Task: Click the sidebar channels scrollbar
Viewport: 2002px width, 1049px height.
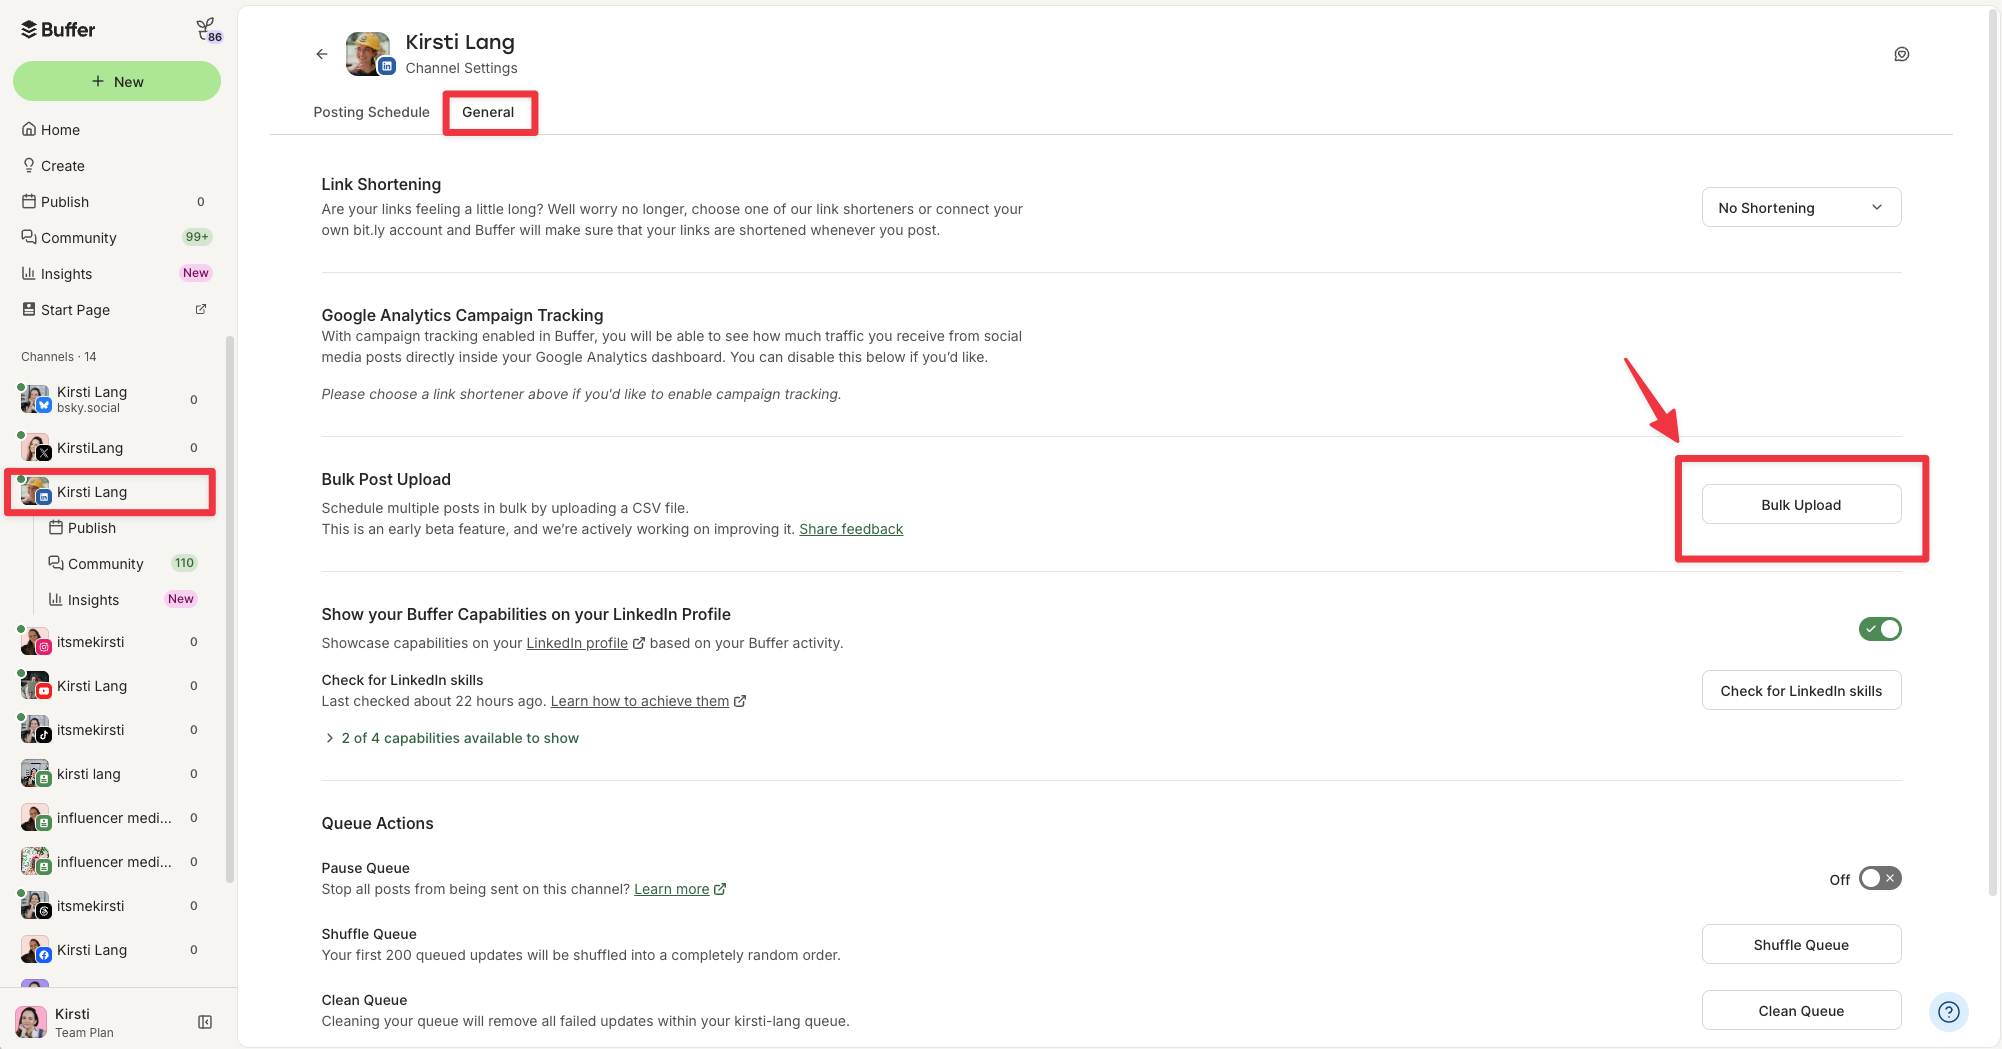Action: pyautogui.click(x=230, y=610)
